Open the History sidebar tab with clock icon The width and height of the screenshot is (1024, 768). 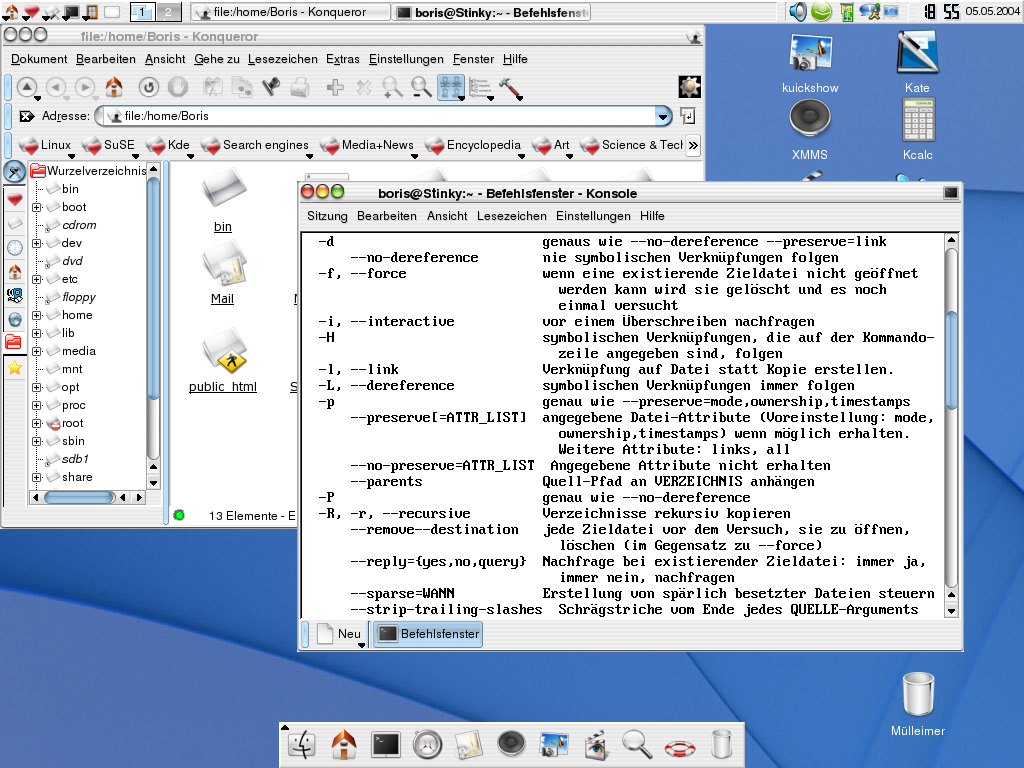click(15, 248)
